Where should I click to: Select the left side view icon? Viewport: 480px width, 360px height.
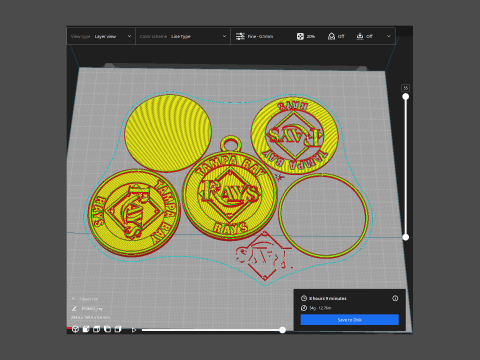pos(107,329)
